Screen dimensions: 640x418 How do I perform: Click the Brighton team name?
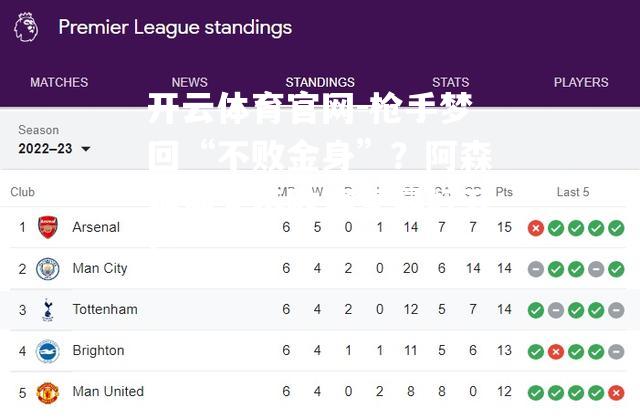pos(98,351)
